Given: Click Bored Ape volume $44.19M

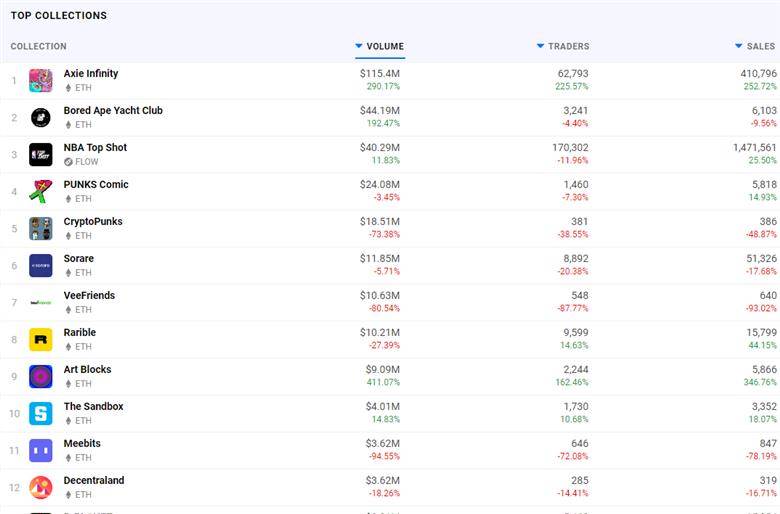Looking at the screenshot, I should tap(380, 110).
